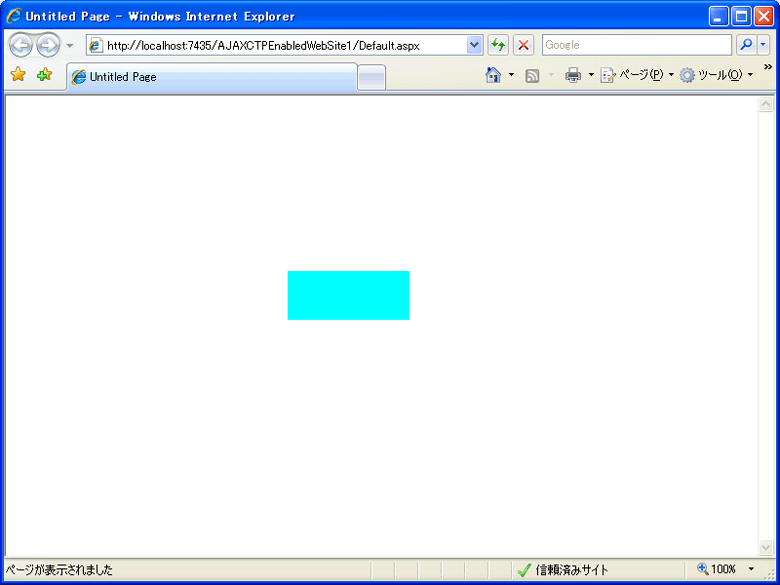Expand the Home button dropdown arrow
This screenshot has width=780, height=585.
(511, 75)
